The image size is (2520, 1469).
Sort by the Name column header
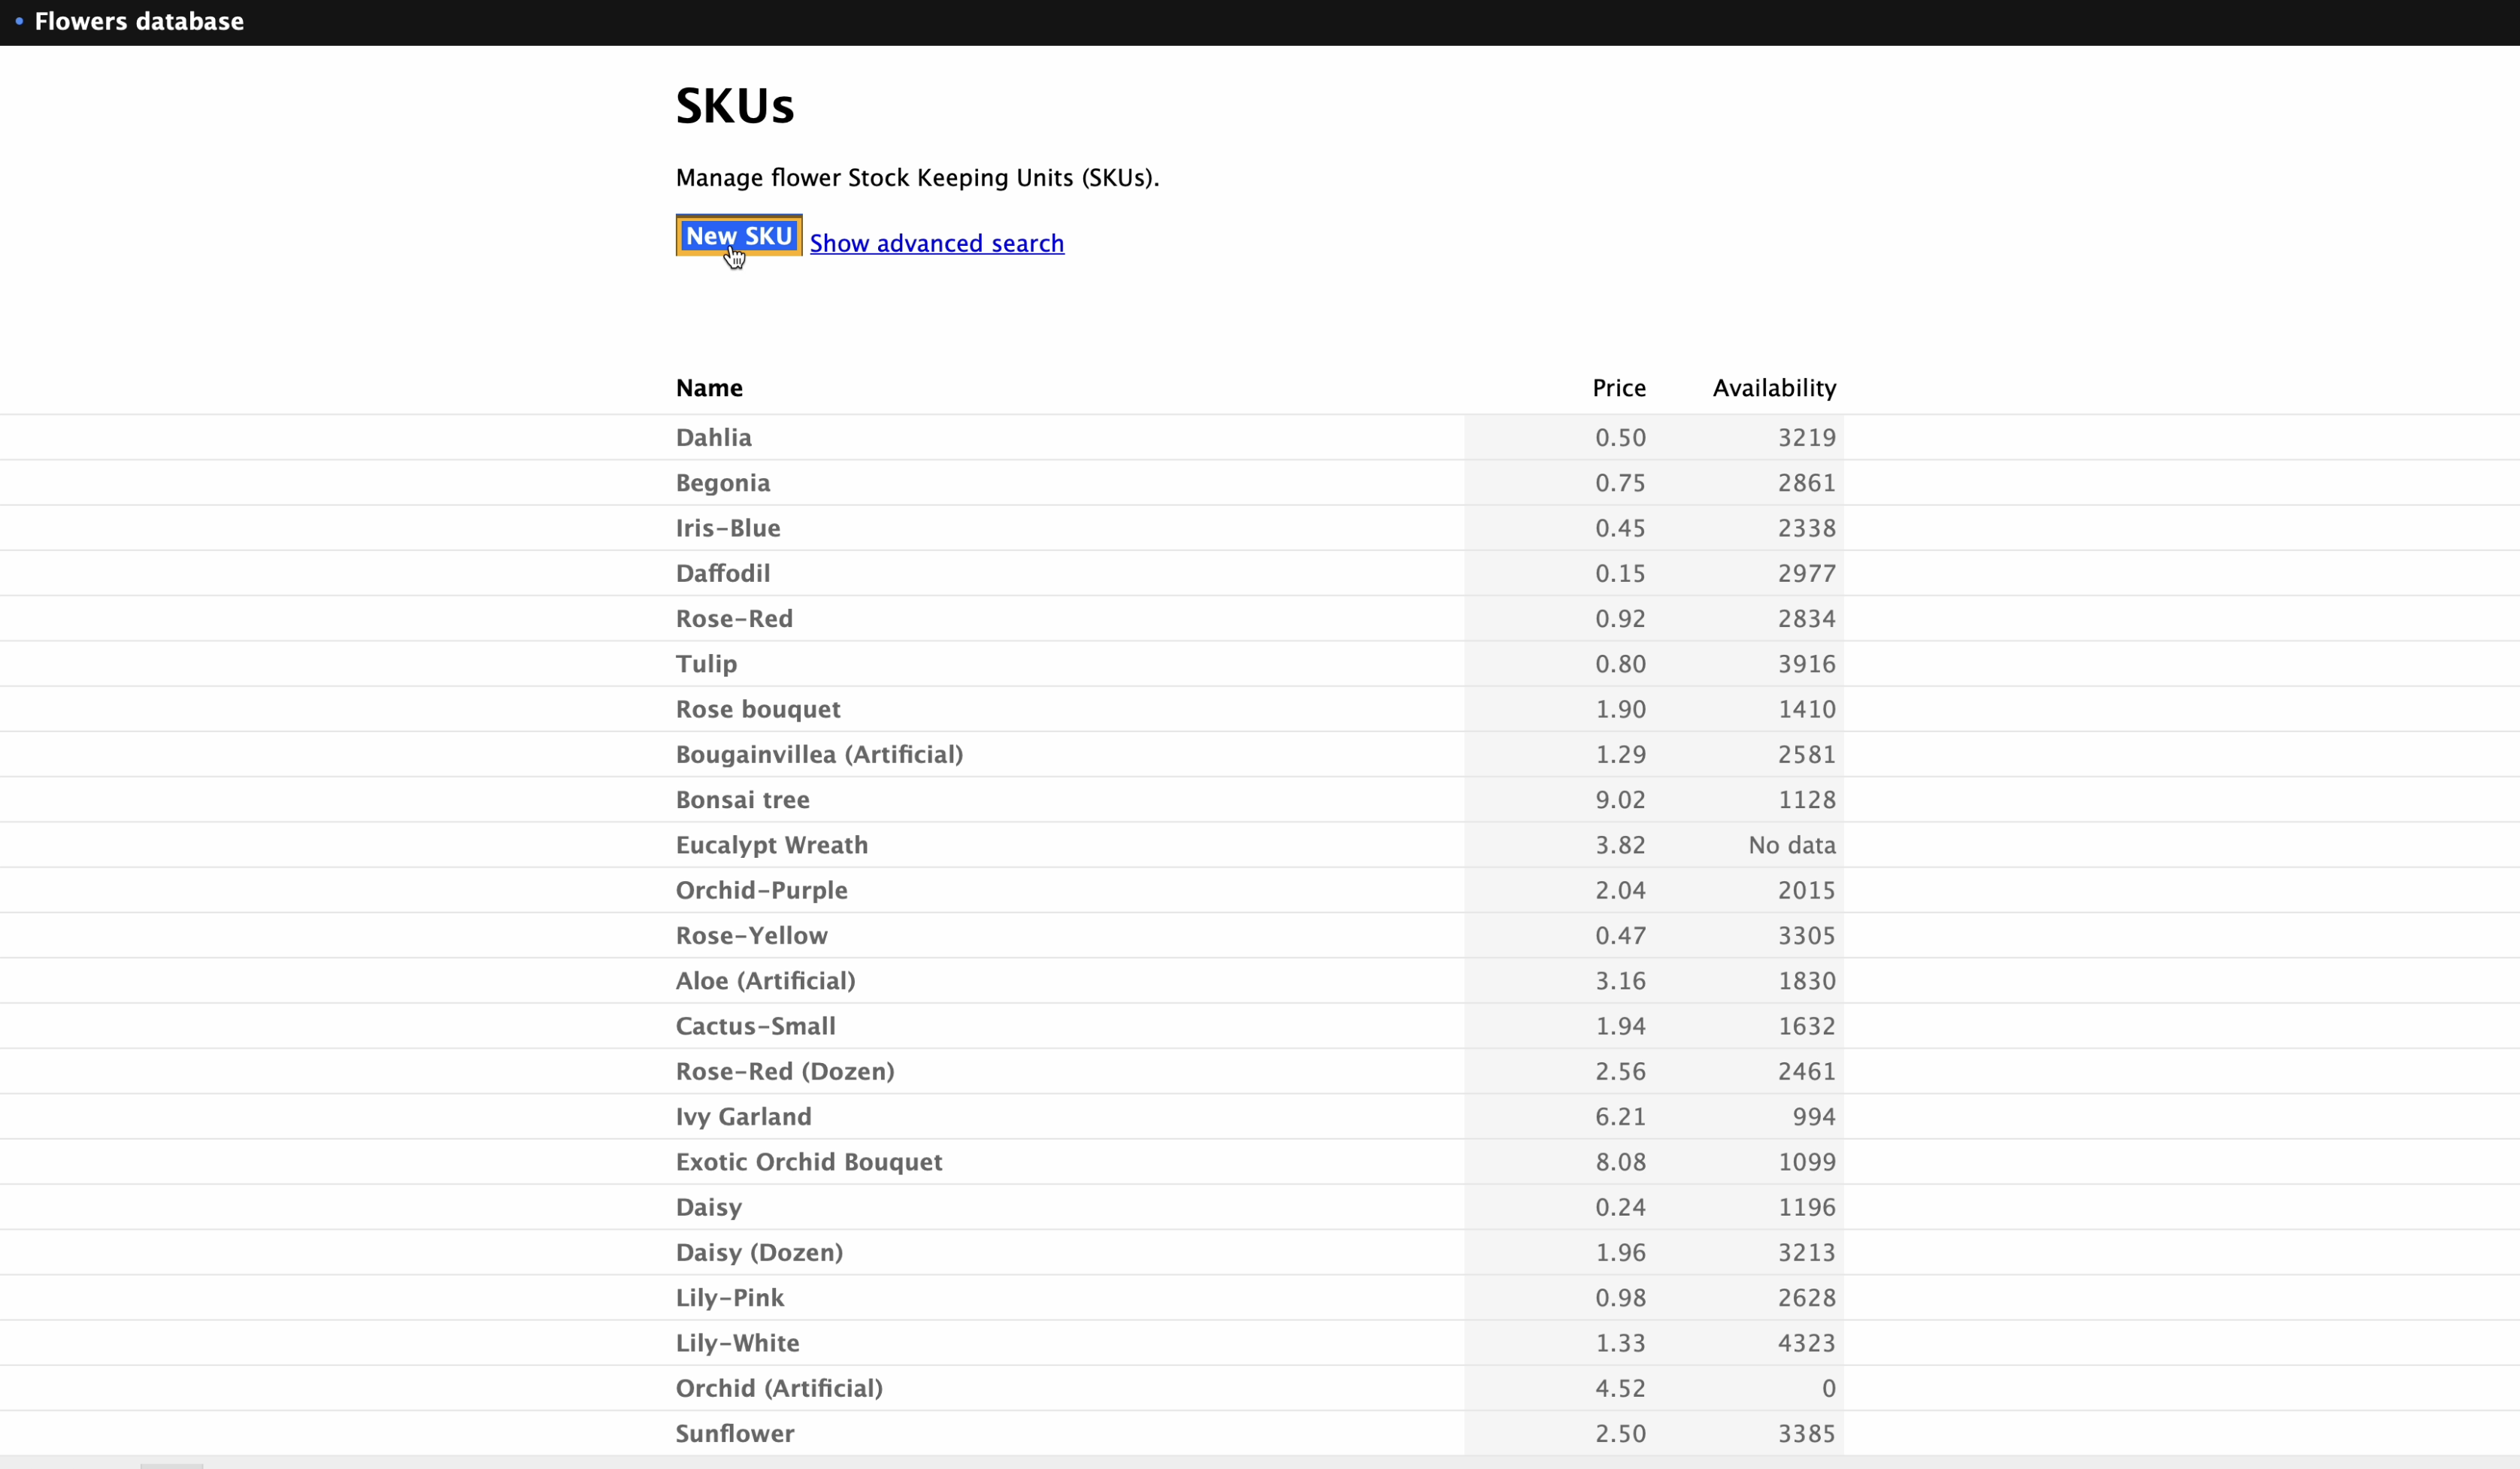(709, 388)
